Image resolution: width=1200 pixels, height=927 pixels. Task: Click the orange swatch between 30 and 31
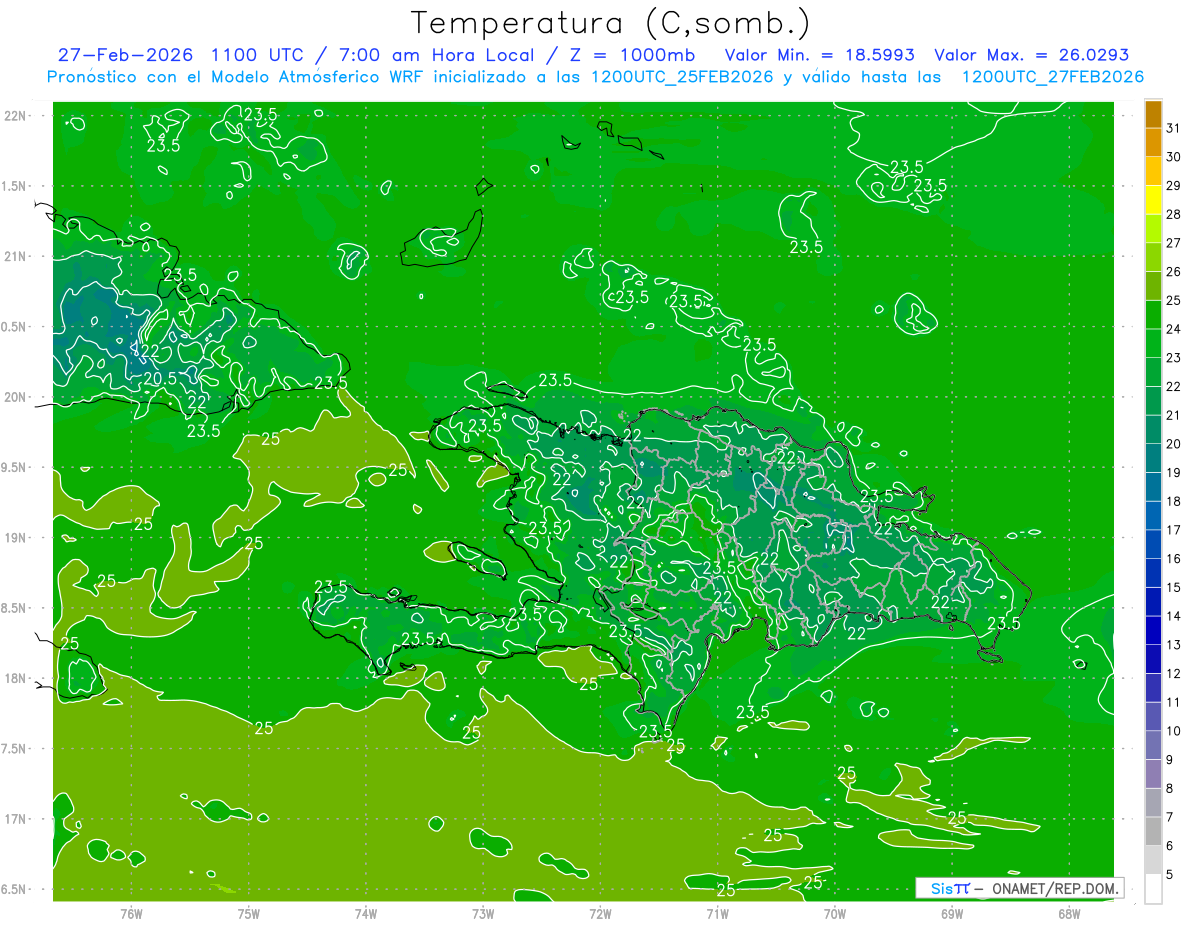[x=1153, y=143]
